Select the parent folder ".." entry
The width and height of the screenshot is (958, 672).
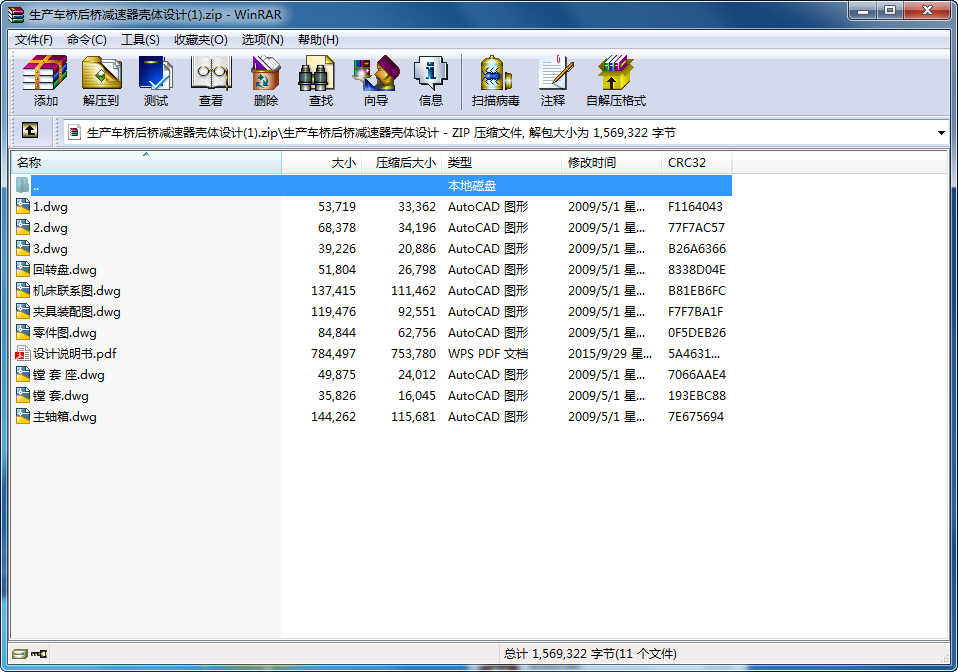click(36, 186)
